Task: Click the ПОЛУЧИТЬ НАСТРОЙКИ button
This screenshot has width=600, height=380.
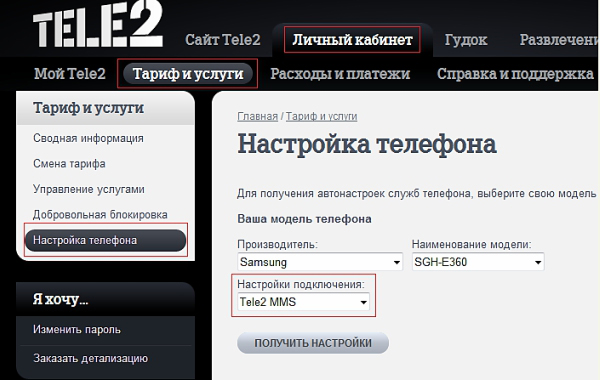Action: click(313, 343)
